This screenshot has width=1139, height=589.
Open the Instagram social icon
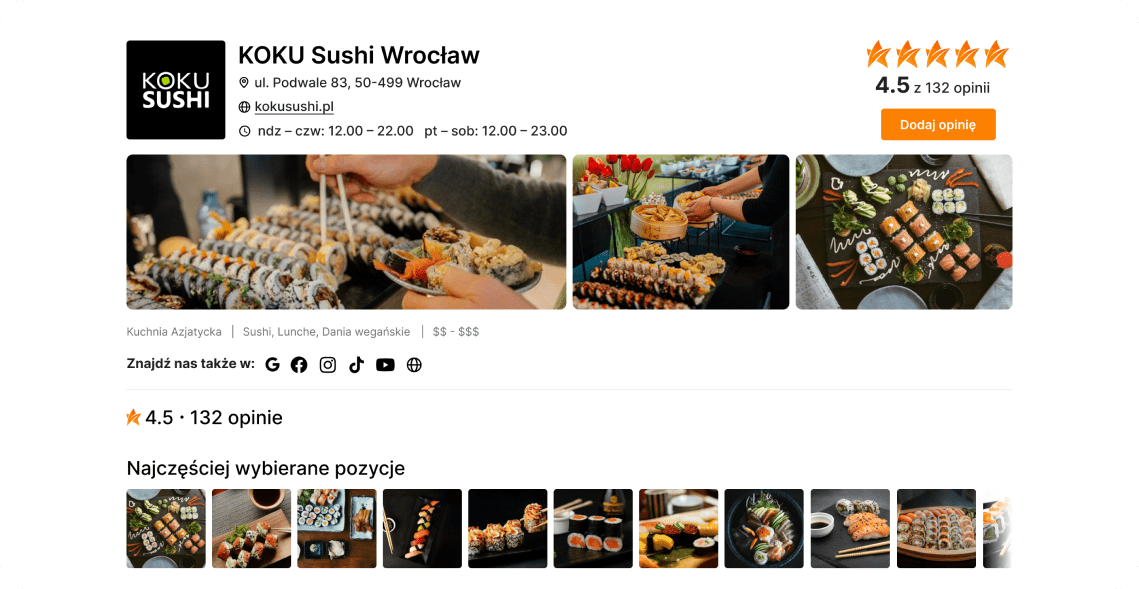pos(328,365)
